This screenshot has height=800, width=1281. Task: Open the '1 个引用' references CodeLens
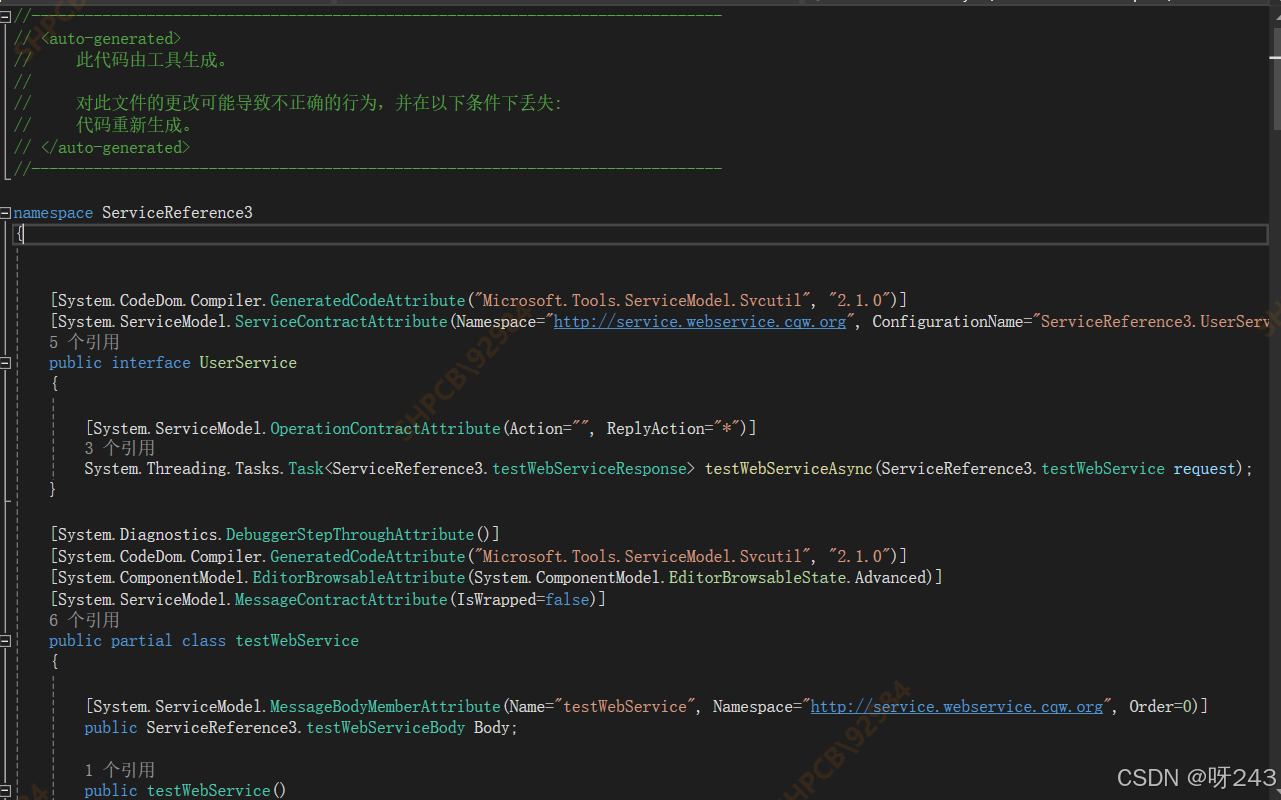pyautogui.click(x=119, y=770)
